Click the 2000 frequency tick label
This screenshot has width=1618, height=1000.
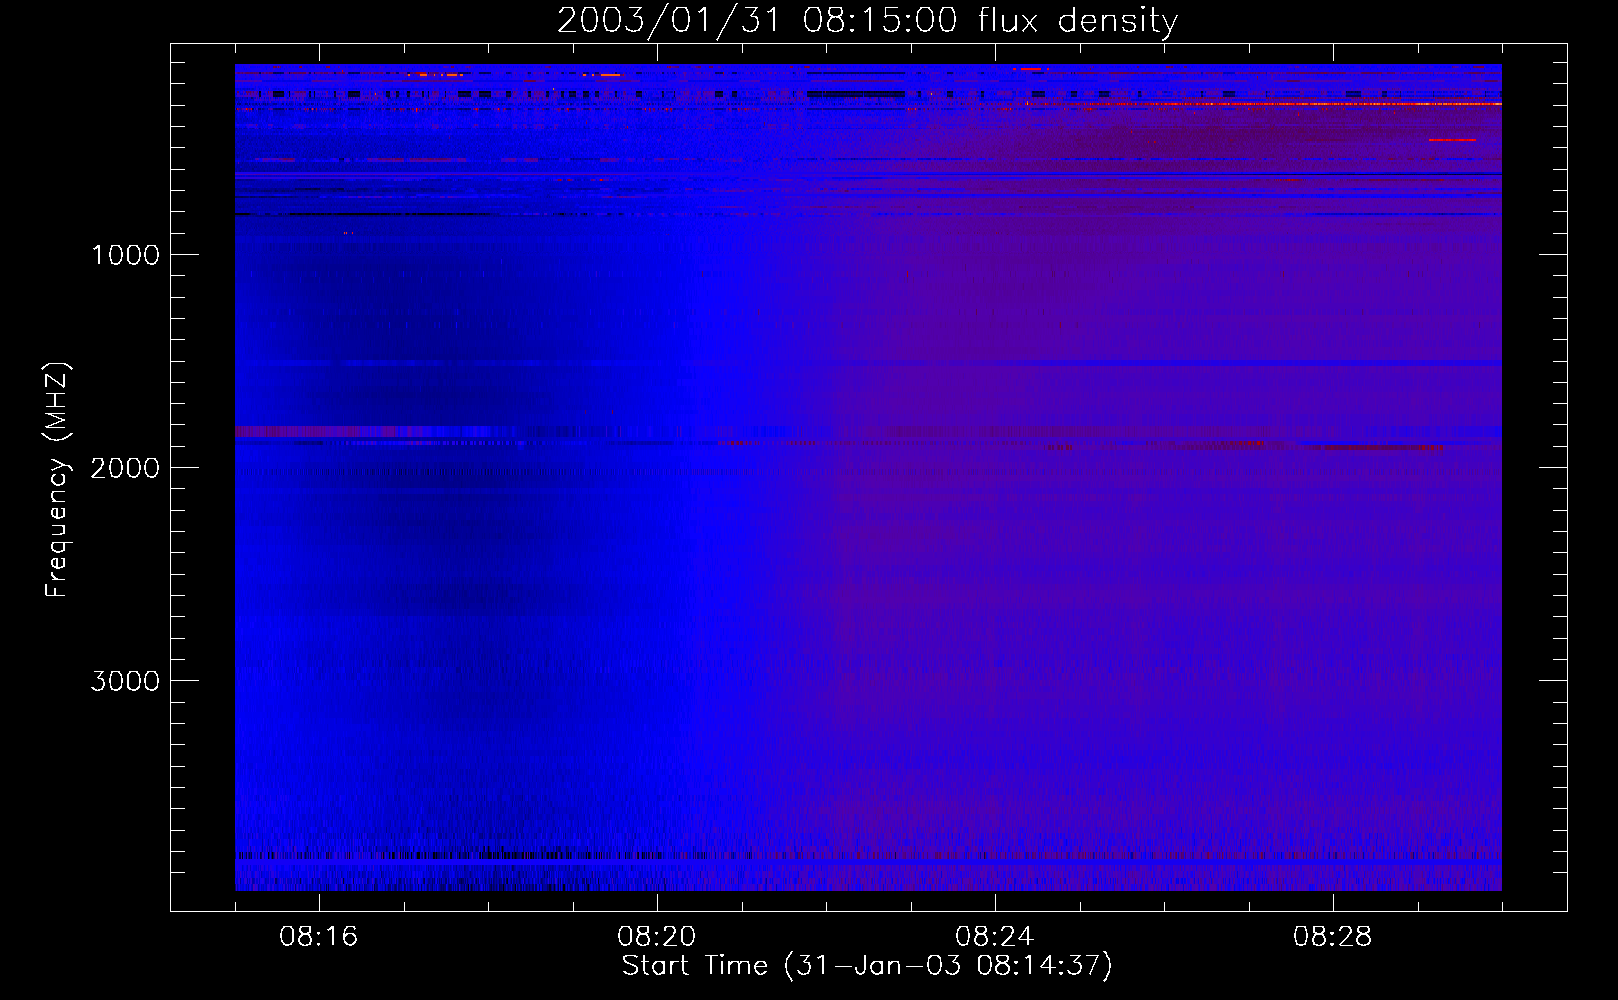(x=125, y=468)
